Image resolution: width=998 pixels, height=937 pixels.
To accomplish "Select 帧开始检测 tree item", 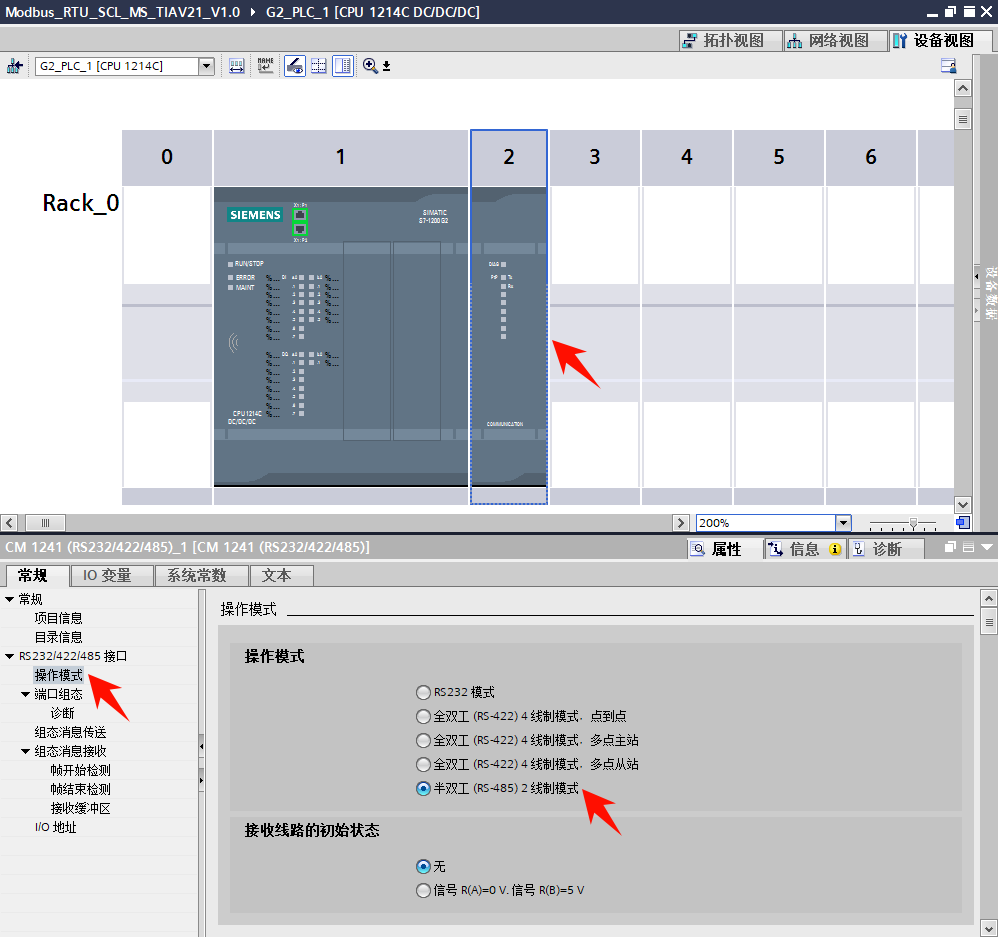I will pyautogui.click(x=81, y=770).
